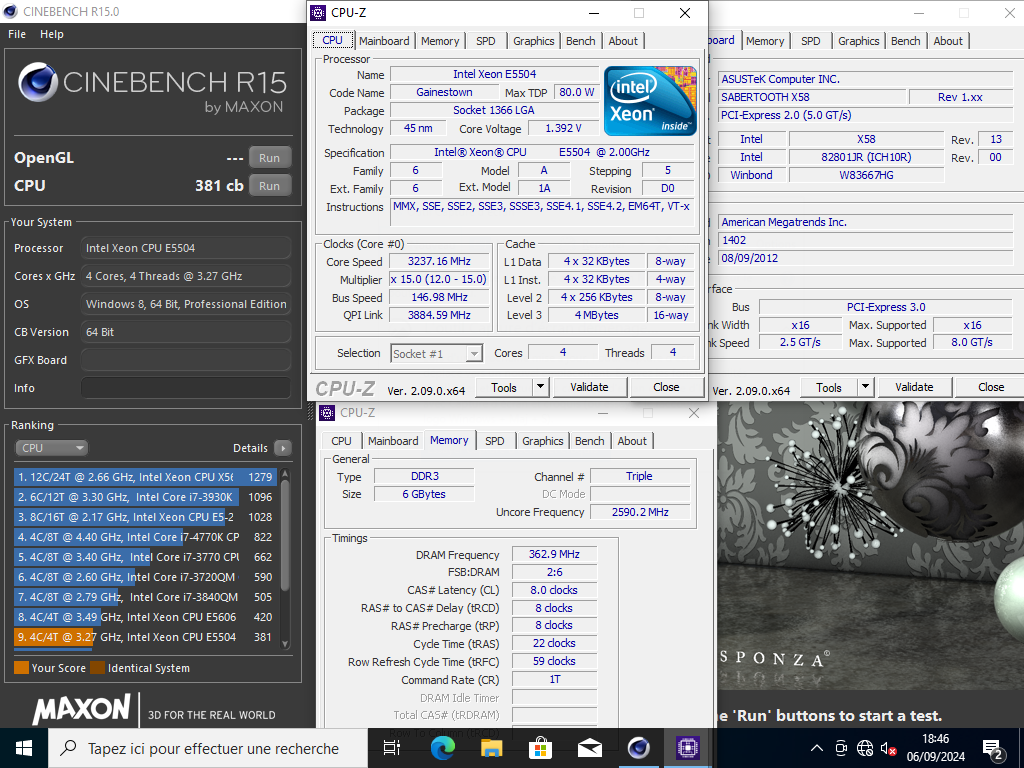Click the Identical System brown swatch
Screen dimensions: 1024x768
pyautogui.click(x=97, y=667)
